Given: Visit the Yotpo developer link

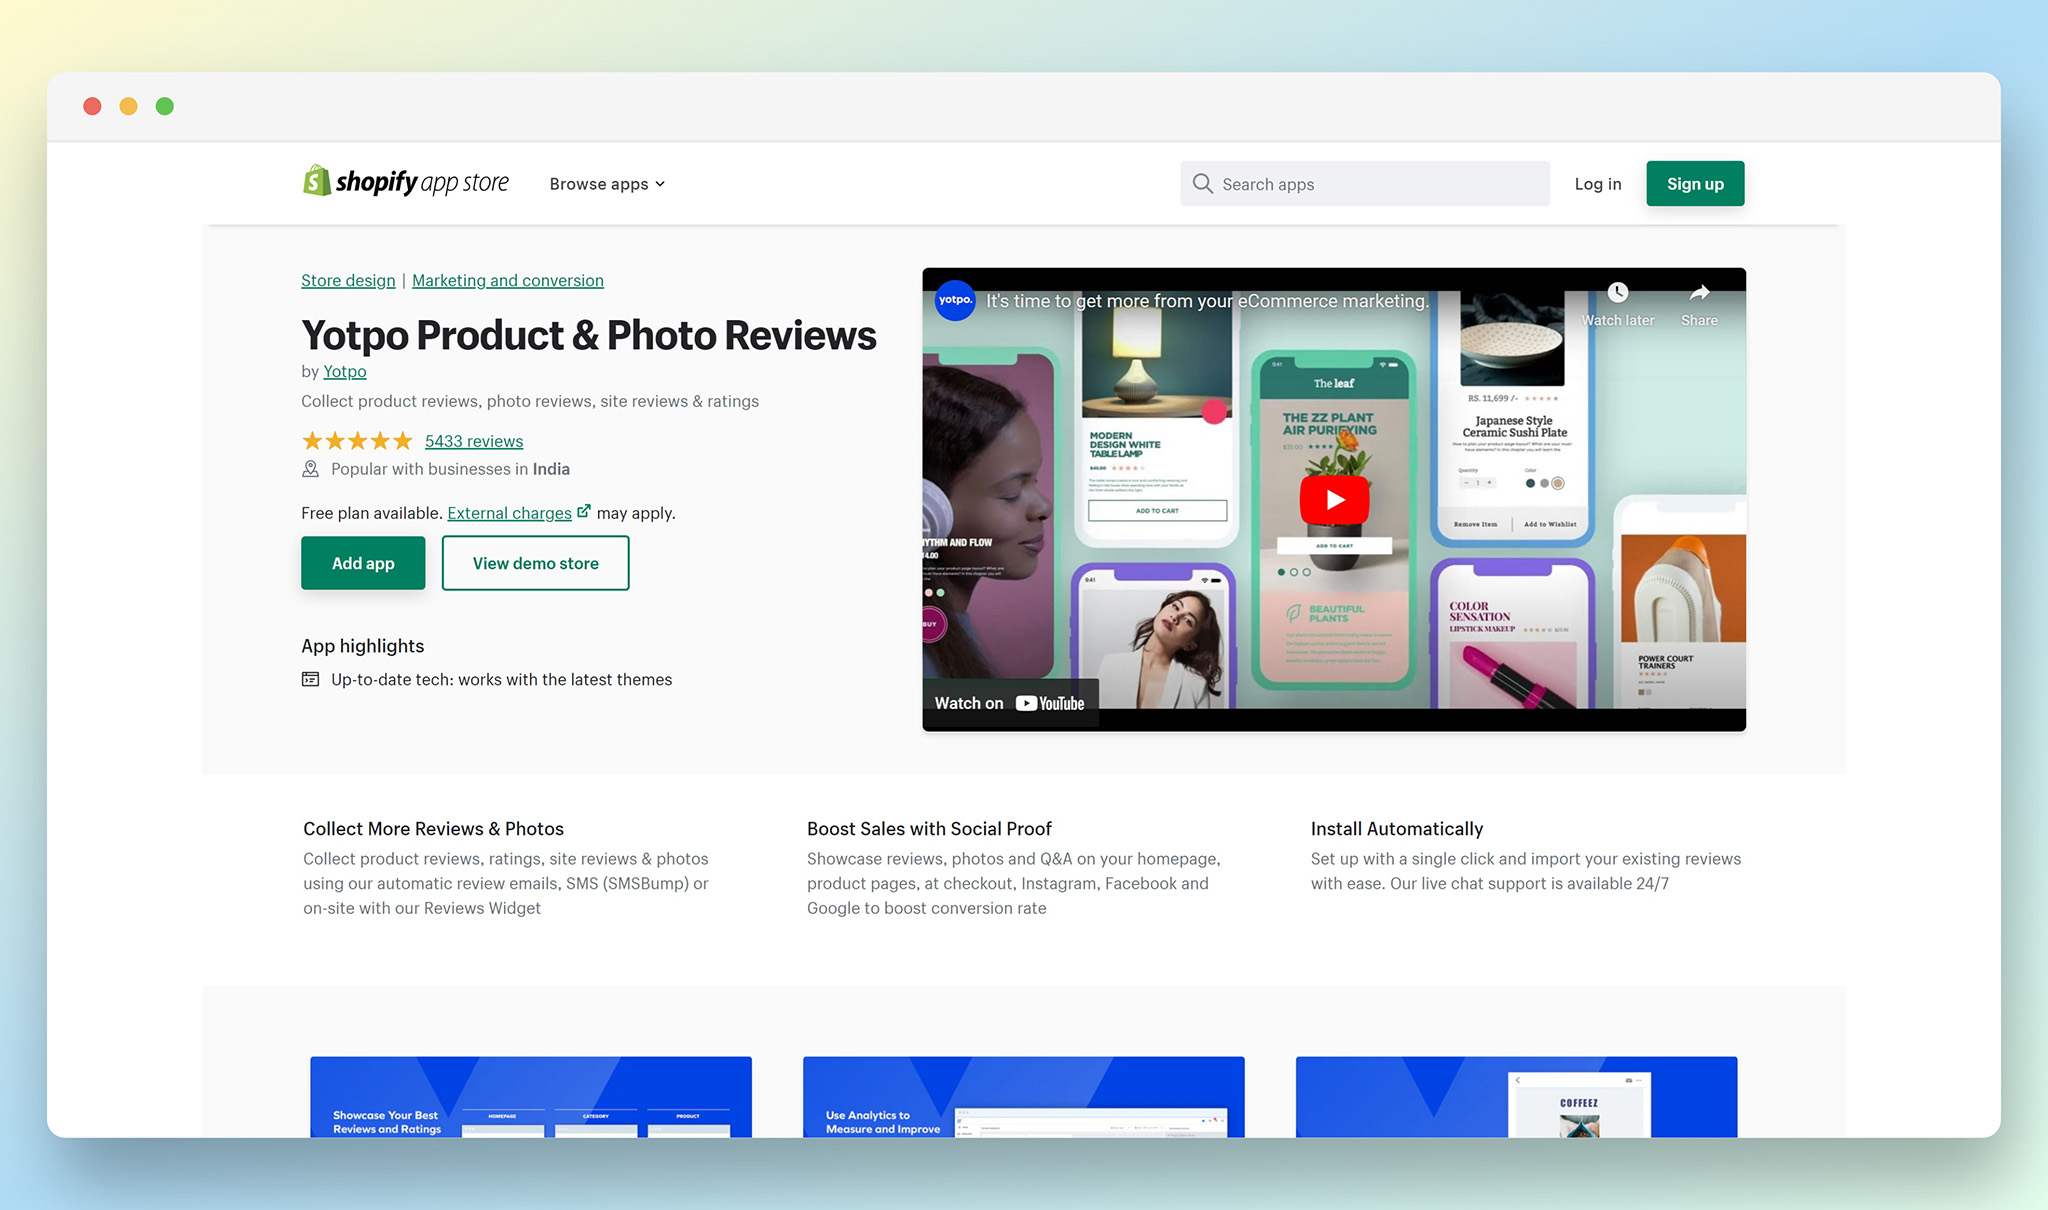Looking at the screenshot, I should [344, 371].
